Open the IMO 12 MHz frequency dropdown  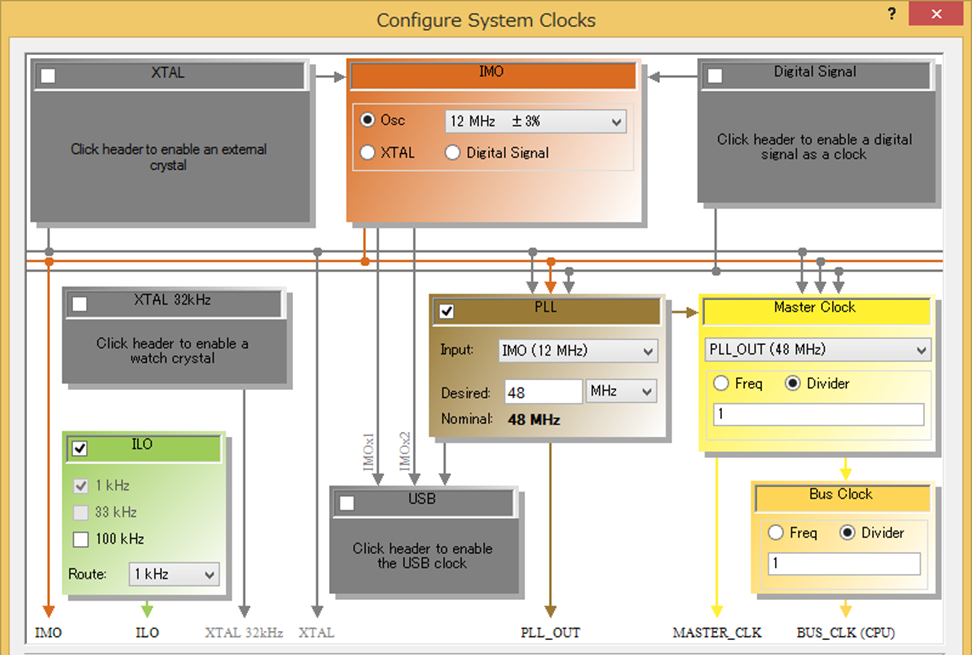(536, 121)
